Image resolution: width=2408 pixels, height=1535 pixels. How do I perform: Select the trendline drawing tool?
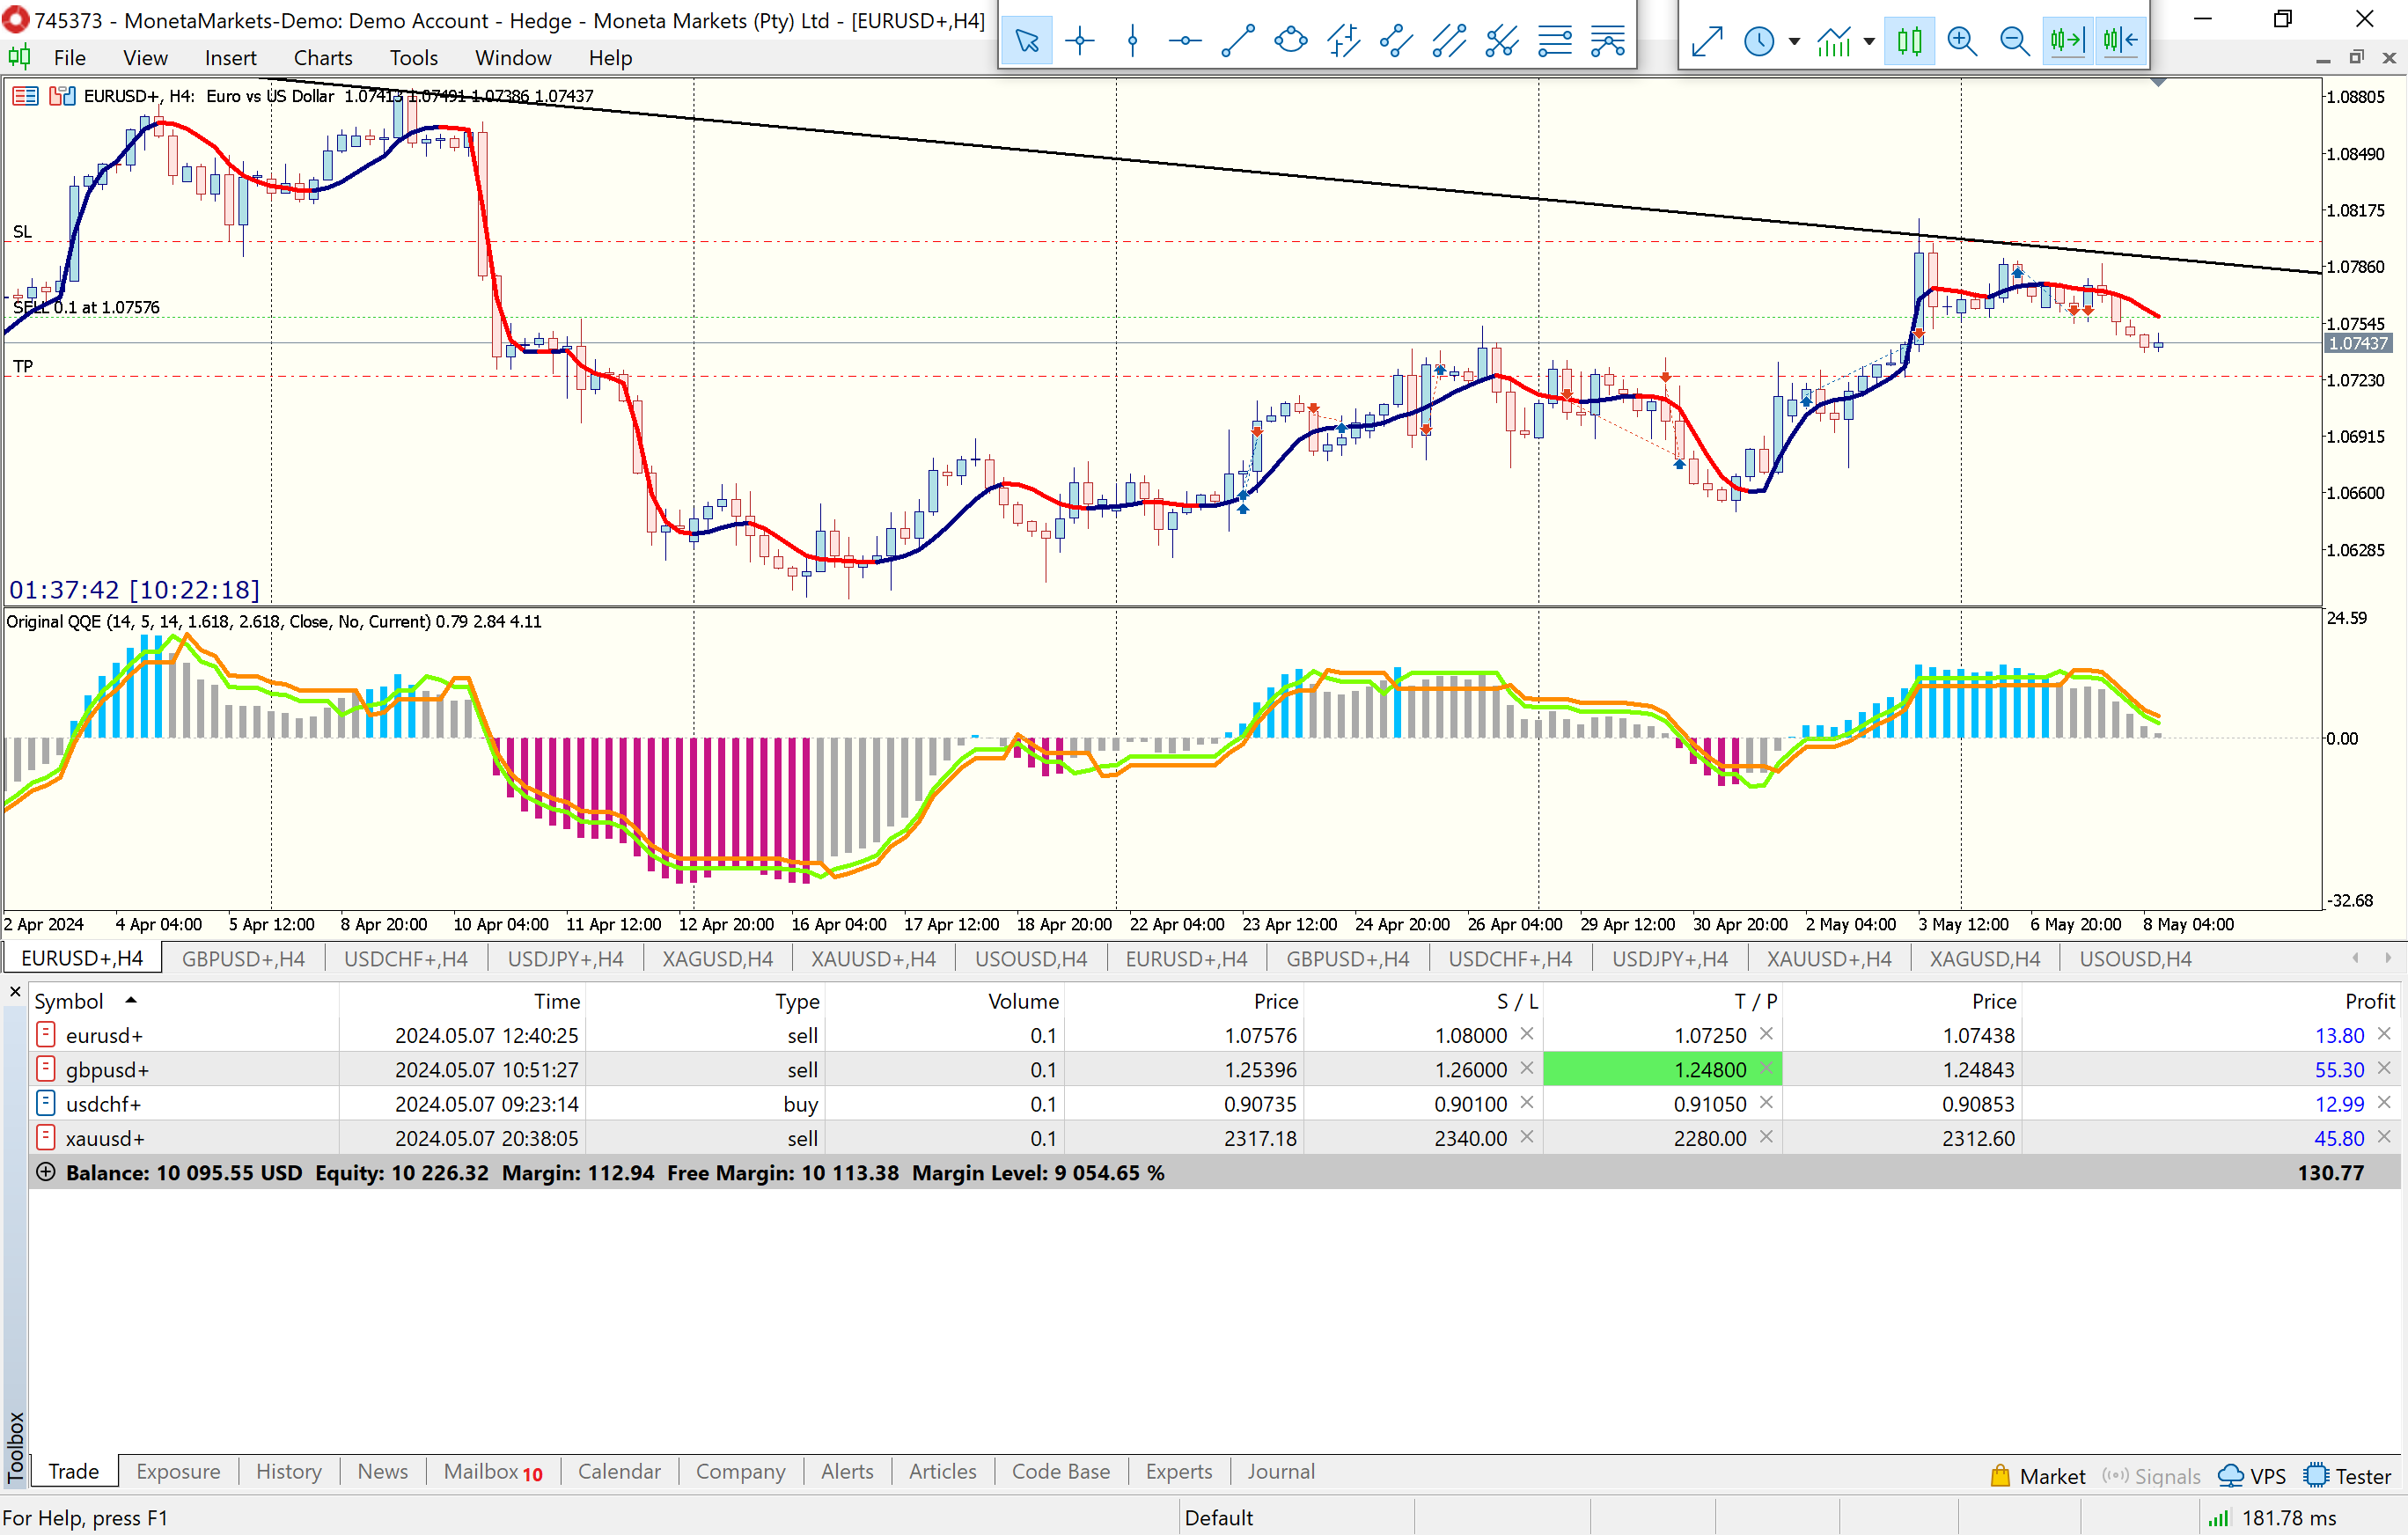[x=1238, y=41]
